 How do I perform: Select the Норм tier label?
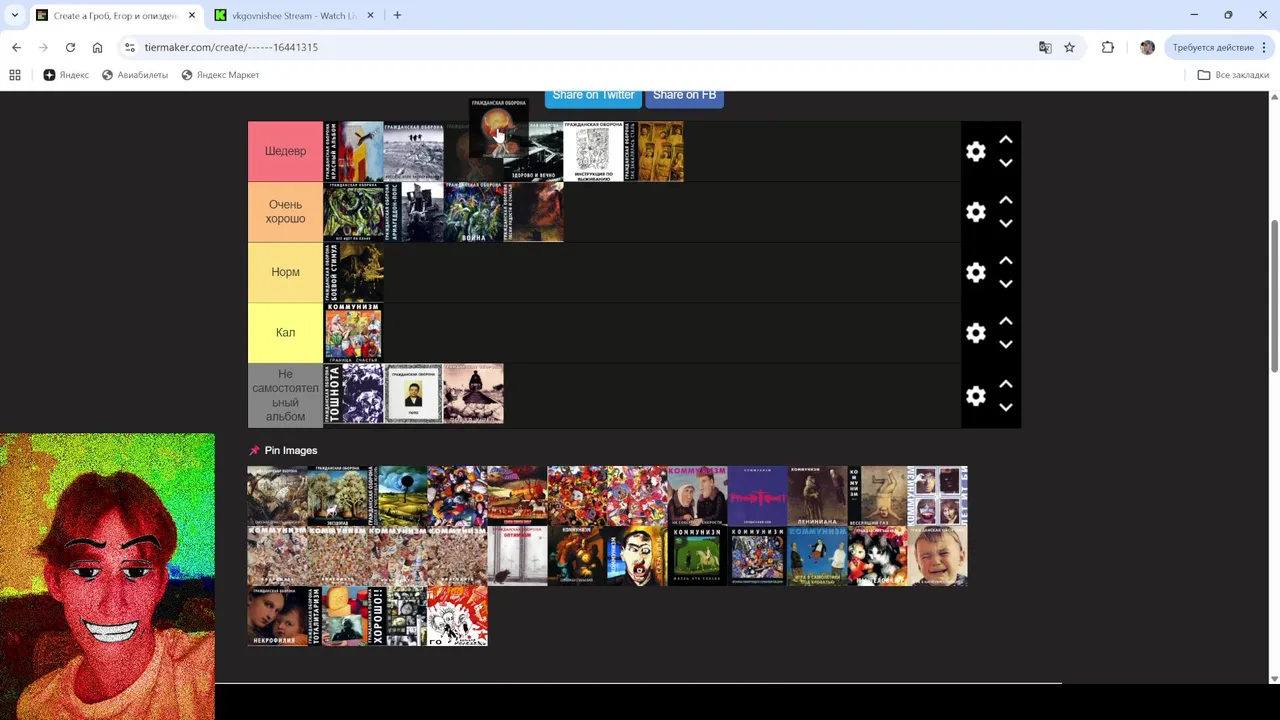(x=285, y=272)
